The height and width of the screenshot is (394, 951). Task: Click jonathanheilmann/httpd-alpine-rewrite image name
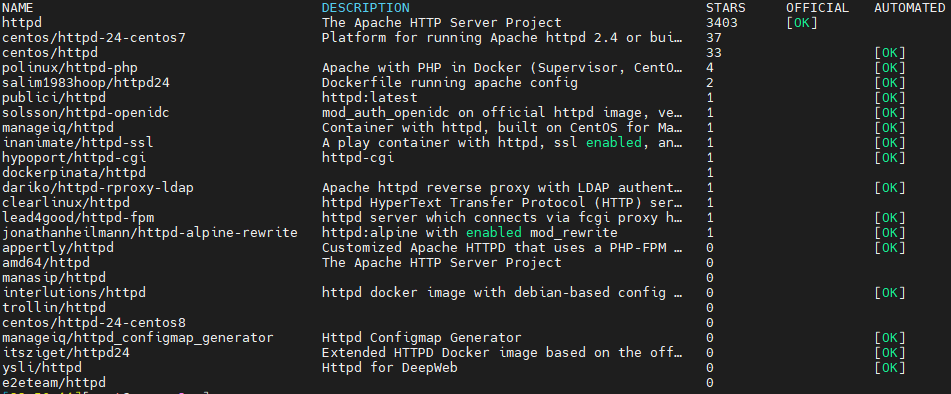coord(150,233)
